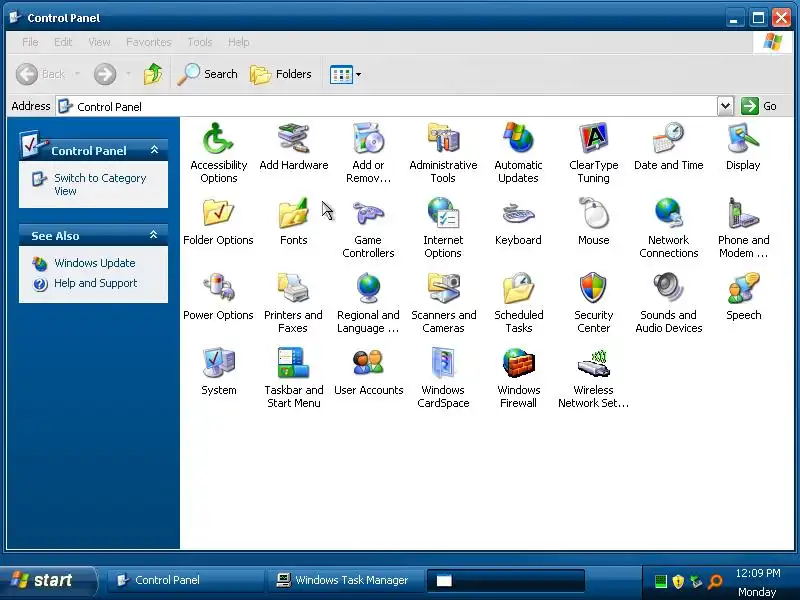Open the Start menu

pyautogui.click(x=47, y=580)
